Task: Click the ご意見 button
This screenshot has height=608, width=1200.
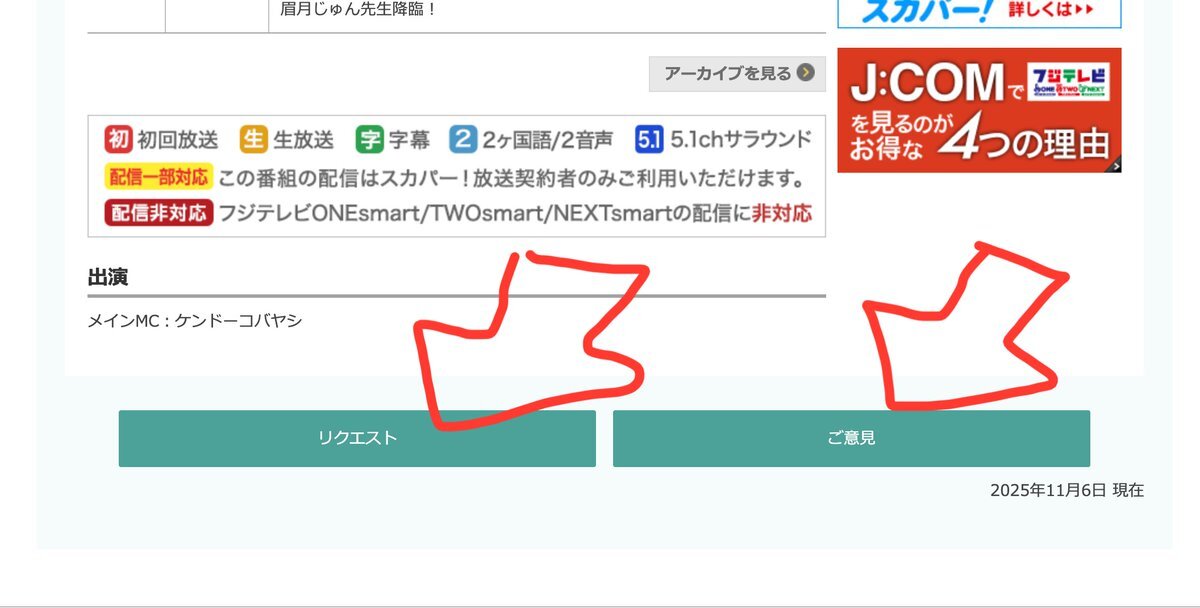Action: coord(851,438)
